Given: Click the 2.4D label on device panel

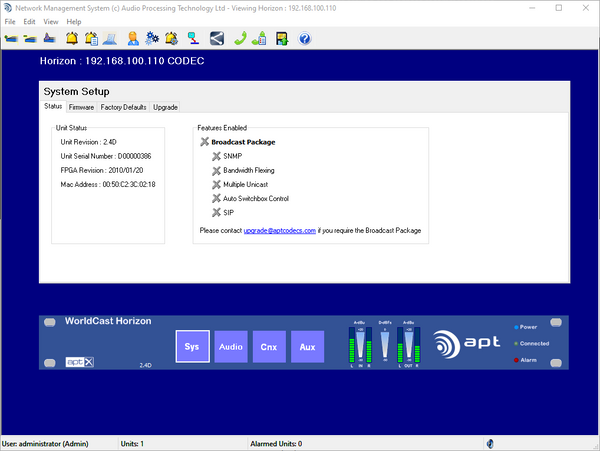Looking at the screenshot, I should pyautogui.click(x=145, y=365).
